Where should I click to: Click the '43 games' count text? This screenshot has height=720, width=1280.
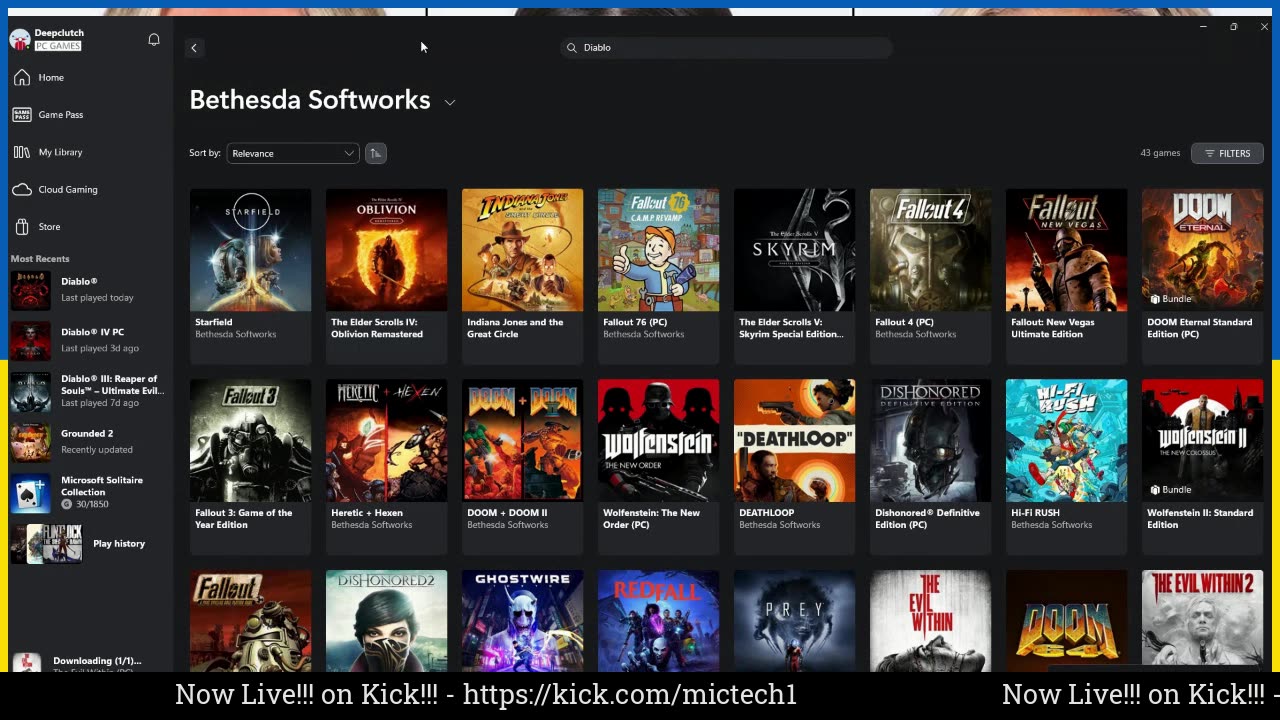click(x=1160, y=153)
